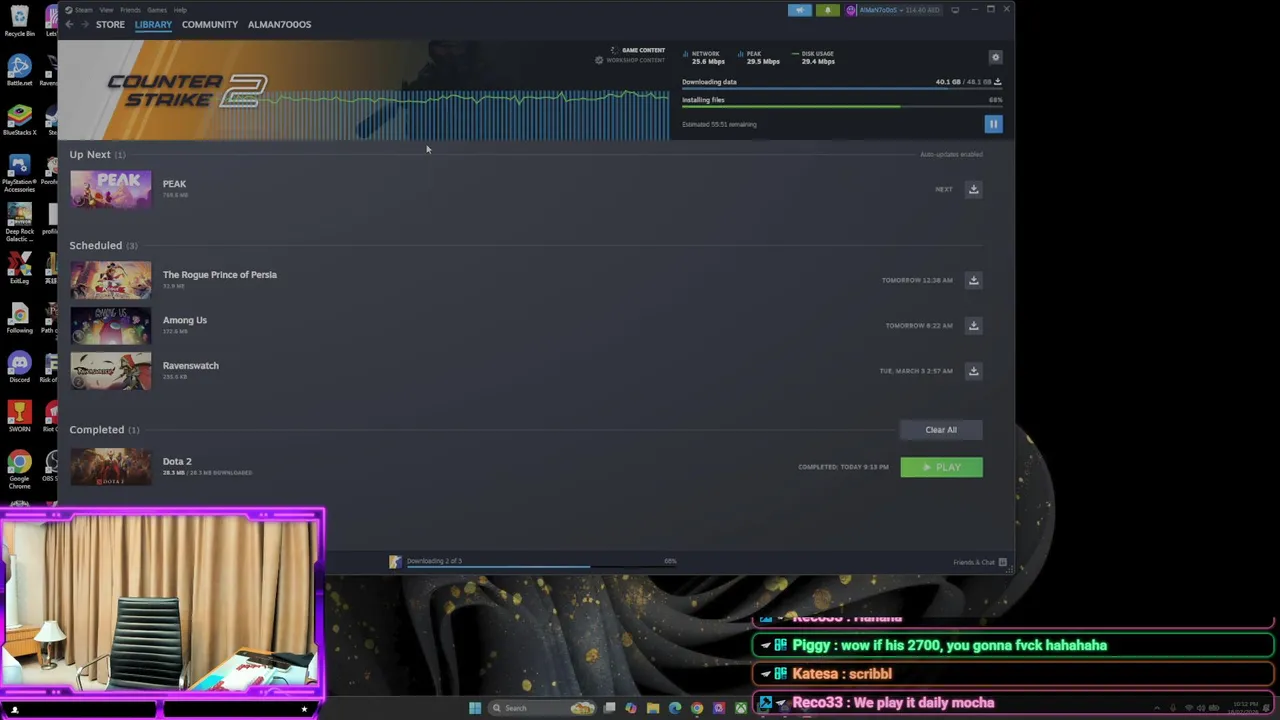Image resolution: width=1280 pixels, height=720 pixels.
Task: Open BlueStacks X desktop shortcut
Action: coord(19,120)
